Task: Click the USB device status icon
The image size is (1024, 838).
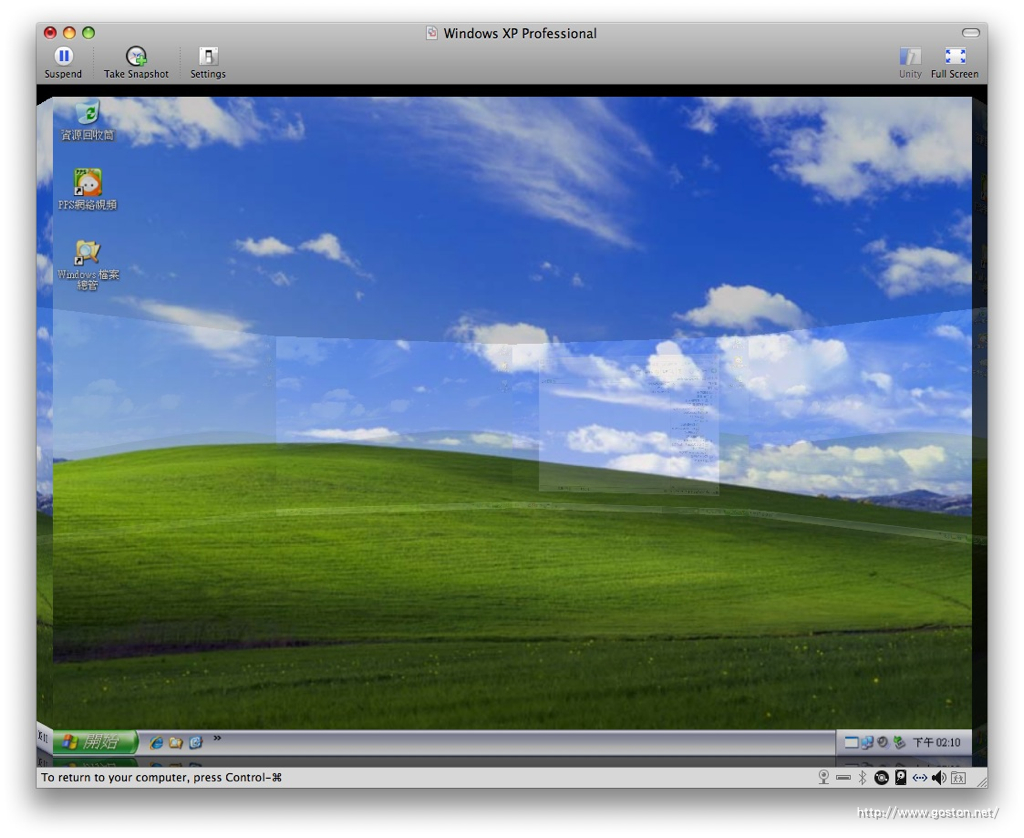Action: pyautogui.click(x=843, y=777)
